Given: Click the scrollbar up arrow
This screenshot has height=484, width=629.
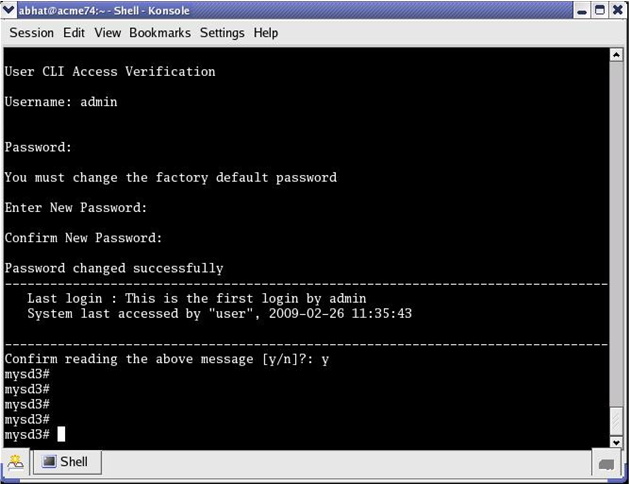Looking at the screenshot, I should pyautogui.click(x=617, y=56).
